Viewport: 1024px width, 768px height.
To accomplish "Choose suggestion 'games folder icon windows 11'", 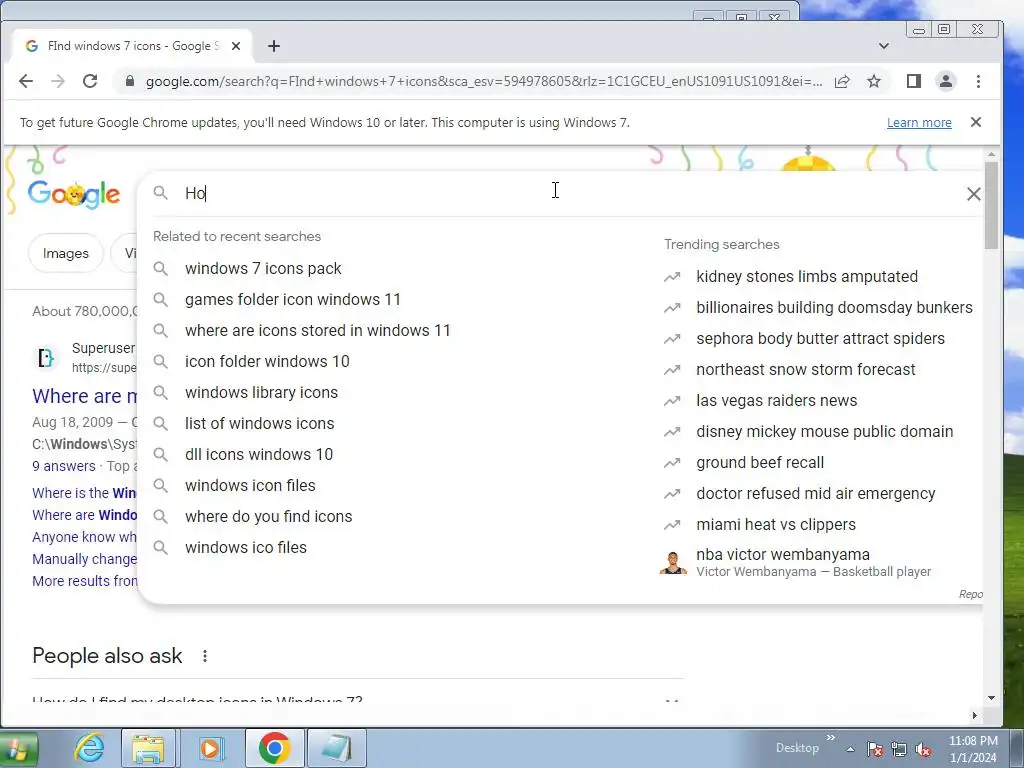I will pos(293,300).
